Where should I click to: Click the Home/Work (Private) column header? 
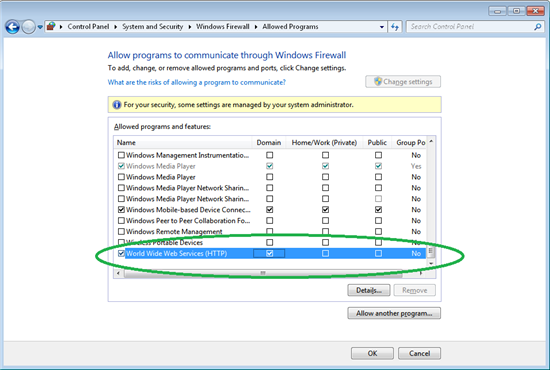point(324,142)
